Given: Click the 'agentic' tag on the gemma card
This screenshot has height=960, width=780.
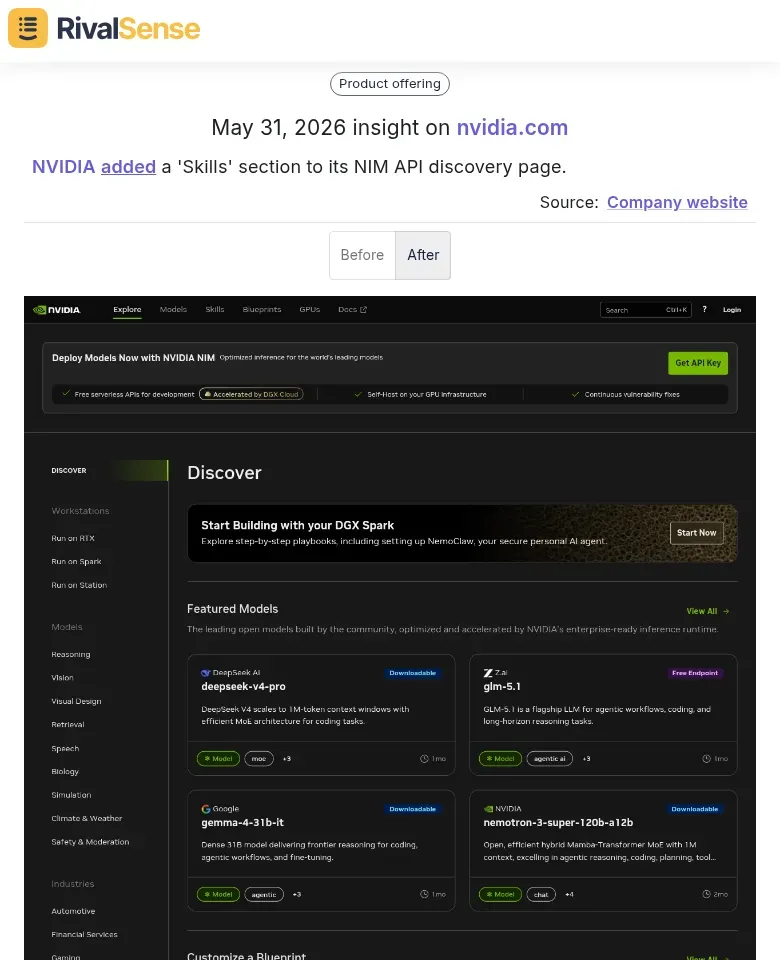Looking at the screenshot, I should (264, 894).
